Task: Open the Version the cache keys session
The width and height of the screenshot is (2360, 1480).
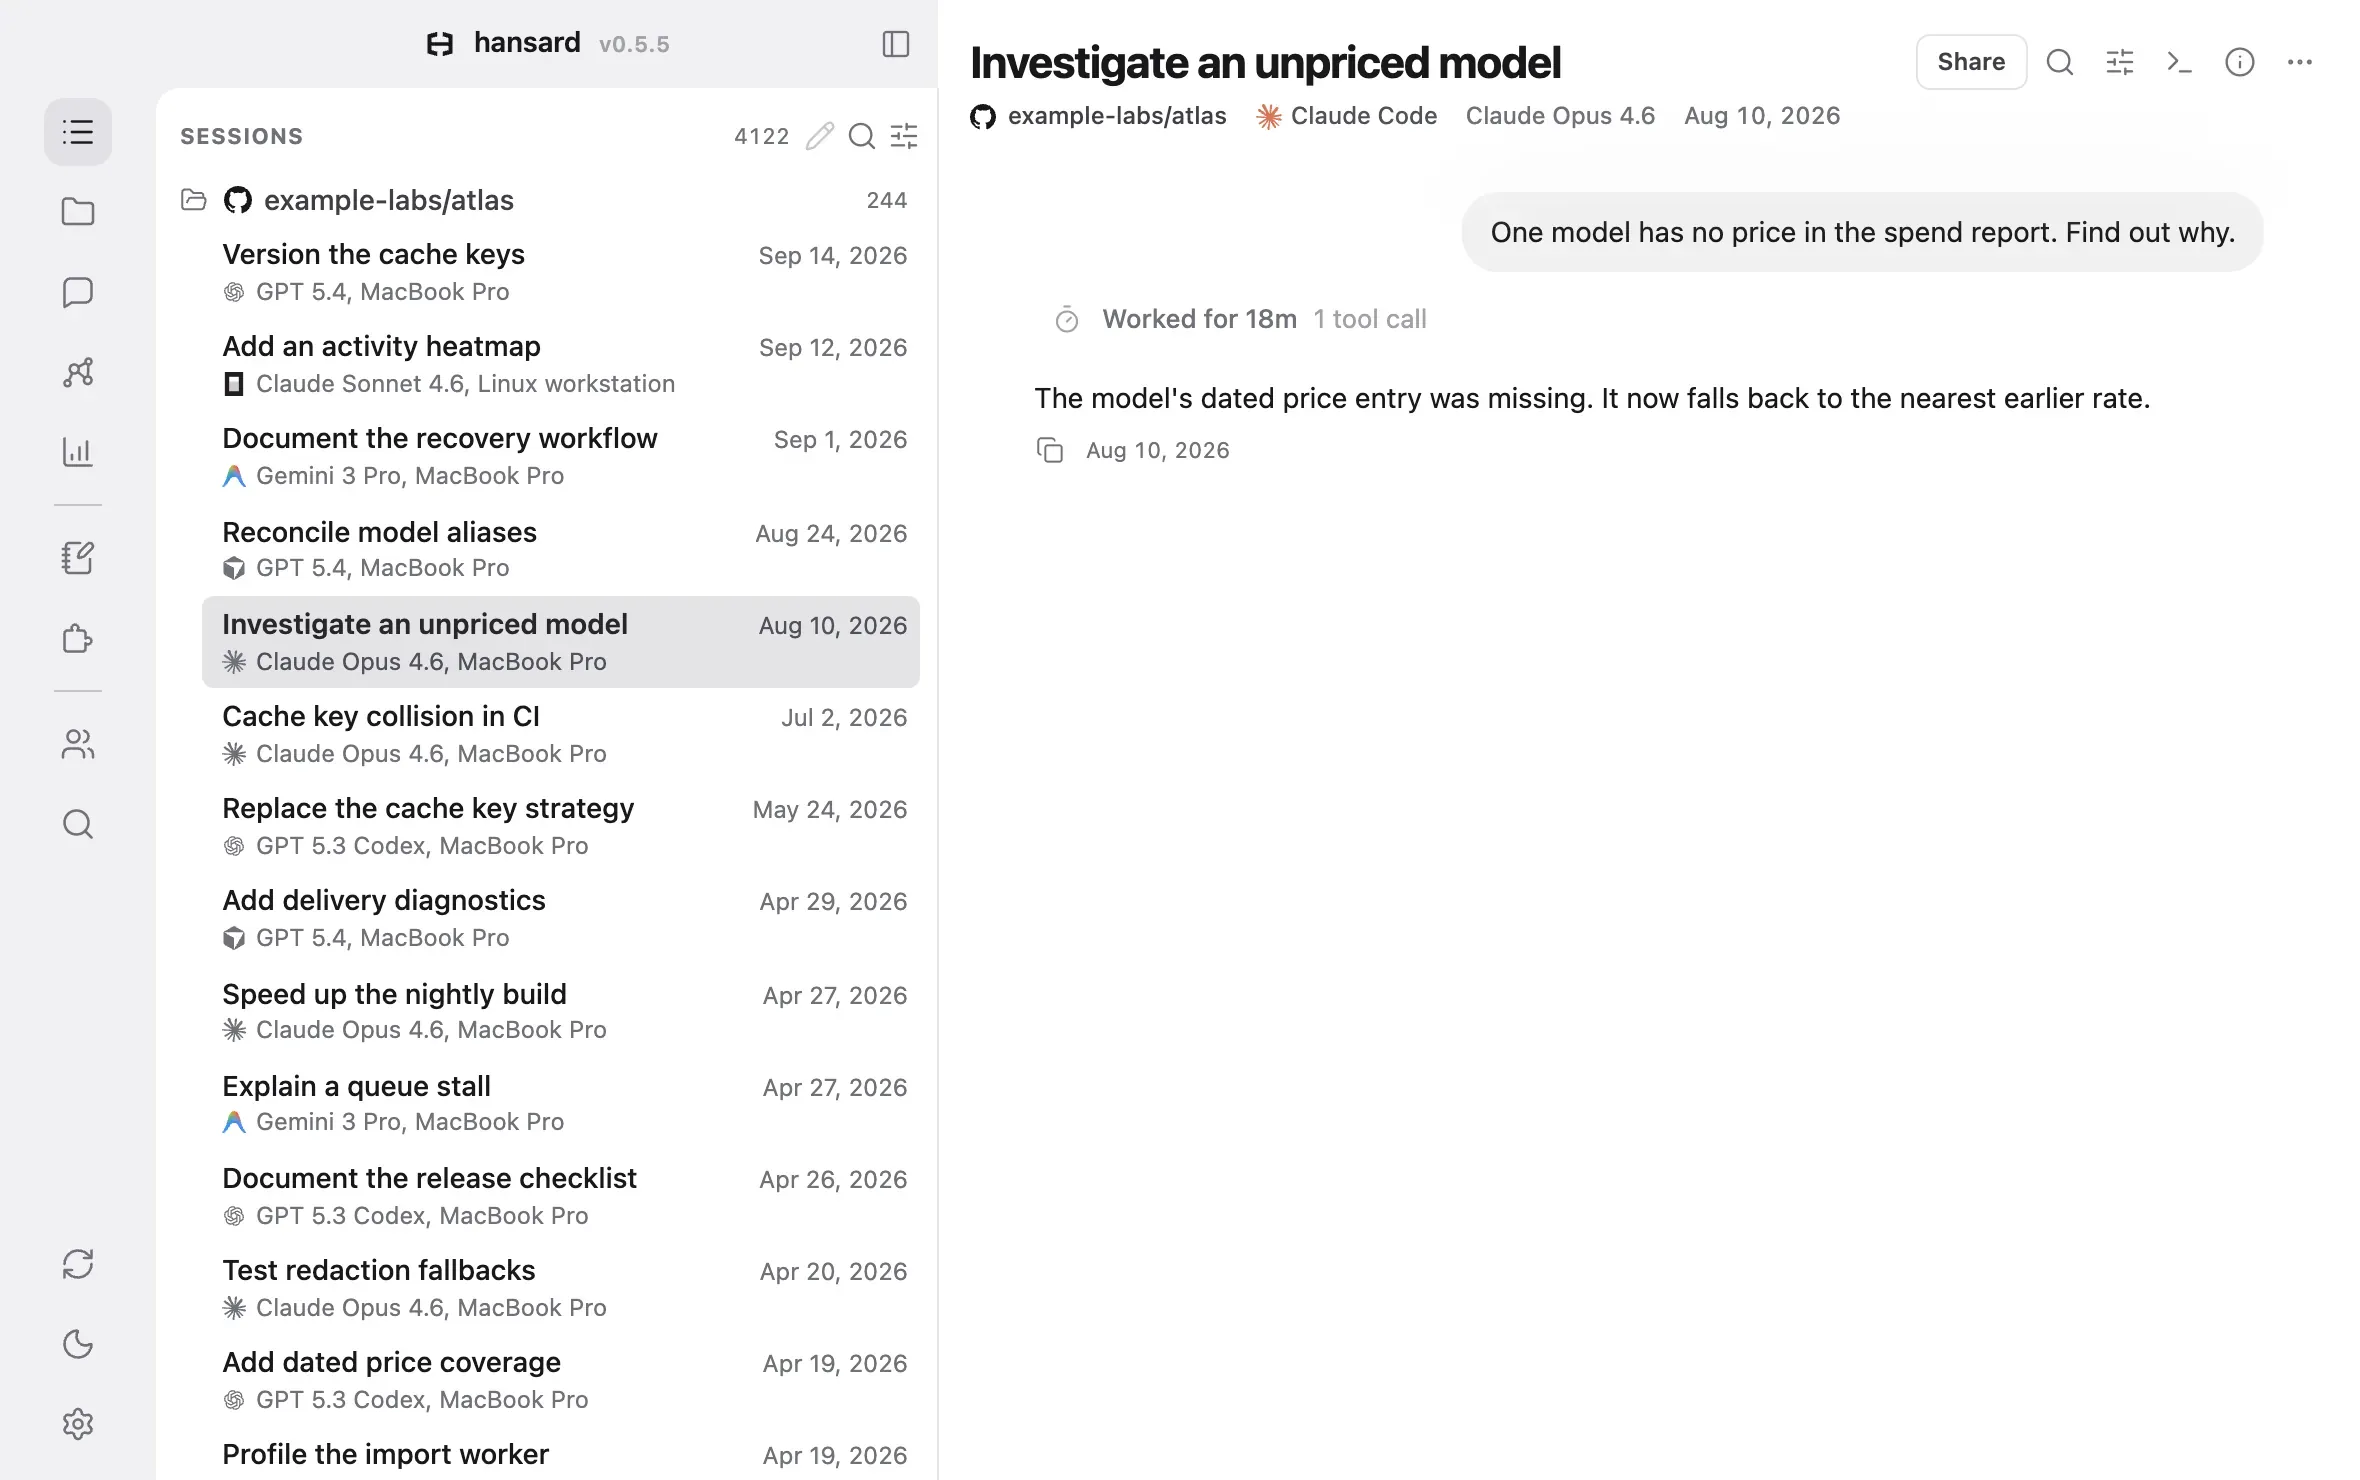Action: coord(561,272)
